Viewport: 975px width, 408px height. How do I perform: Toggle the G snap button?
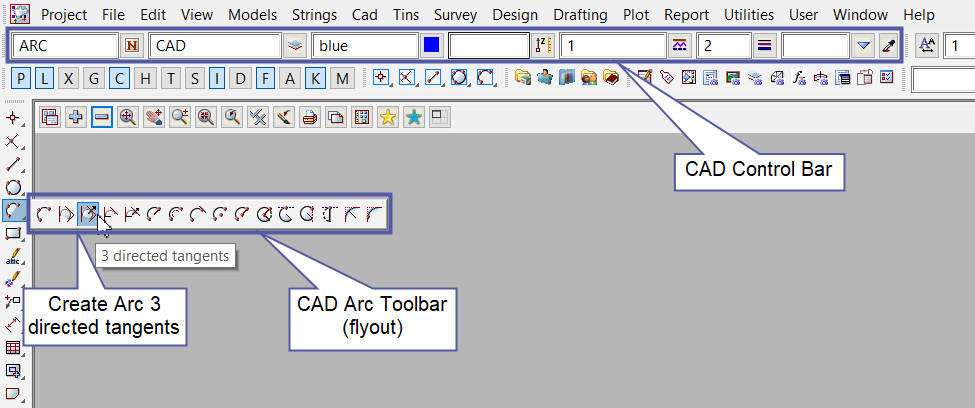click(95, 78)
